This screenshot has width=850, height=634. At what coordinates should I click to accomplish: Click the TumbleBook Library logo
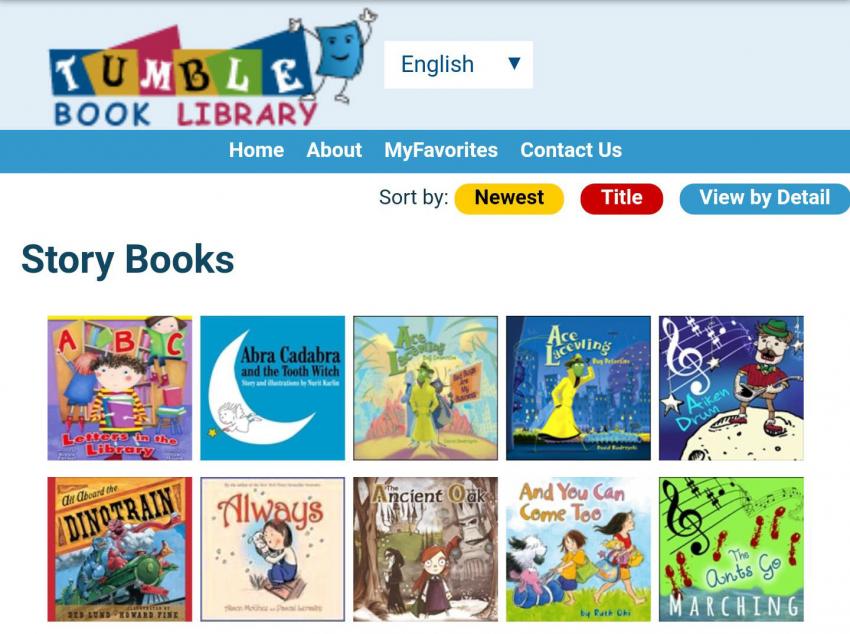coord(213,68)
